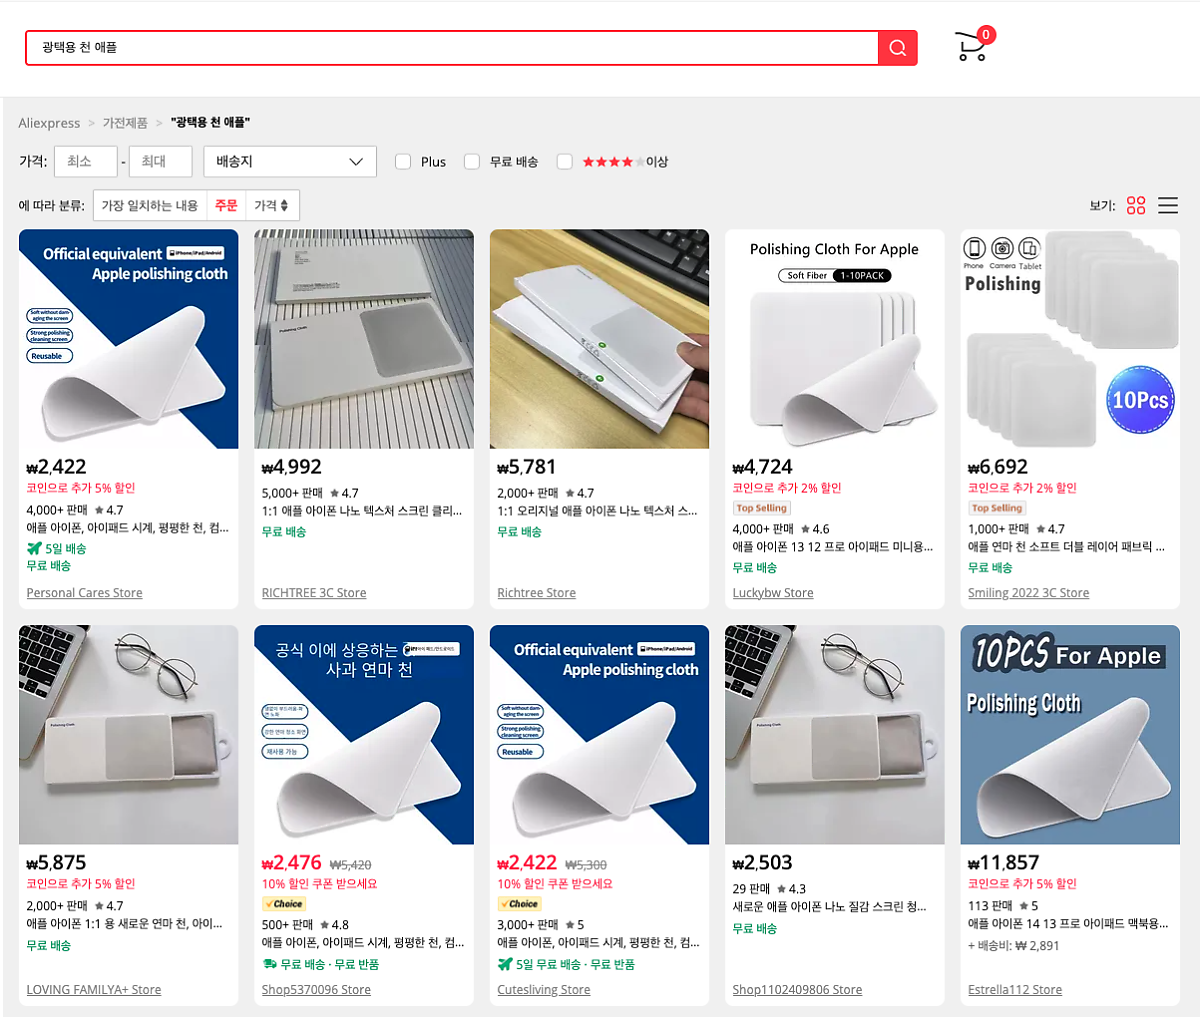The image size is (1200, 1017).
Task: Click Top Selling badge on ₩6,692 item
Action: 997,508
